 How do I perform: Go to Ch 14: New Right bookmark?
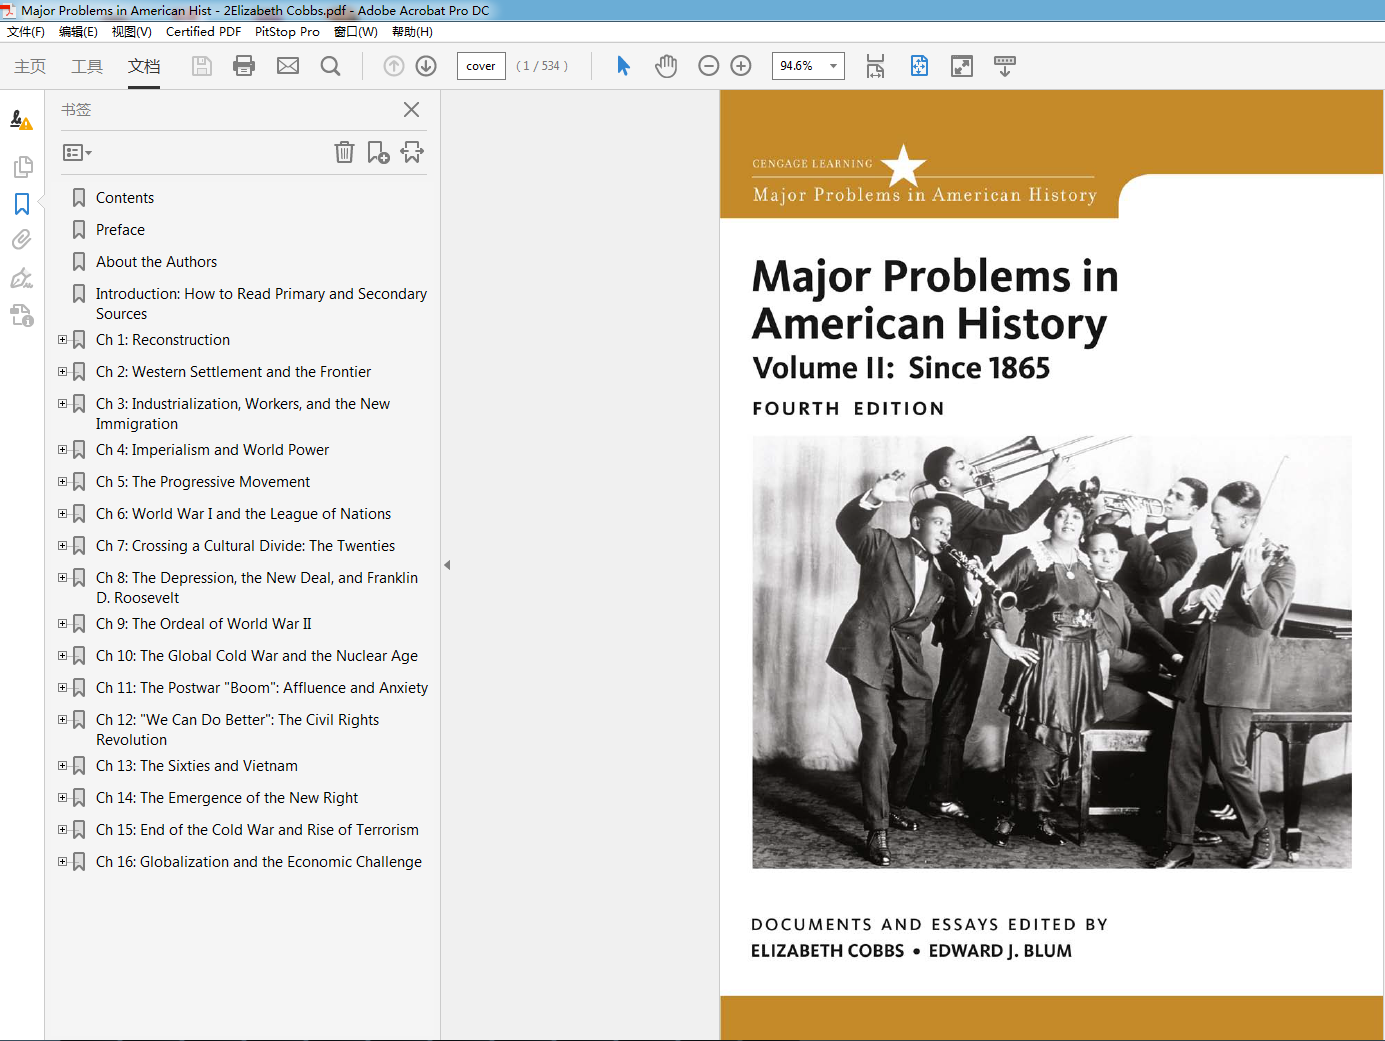tap(227, 798)
